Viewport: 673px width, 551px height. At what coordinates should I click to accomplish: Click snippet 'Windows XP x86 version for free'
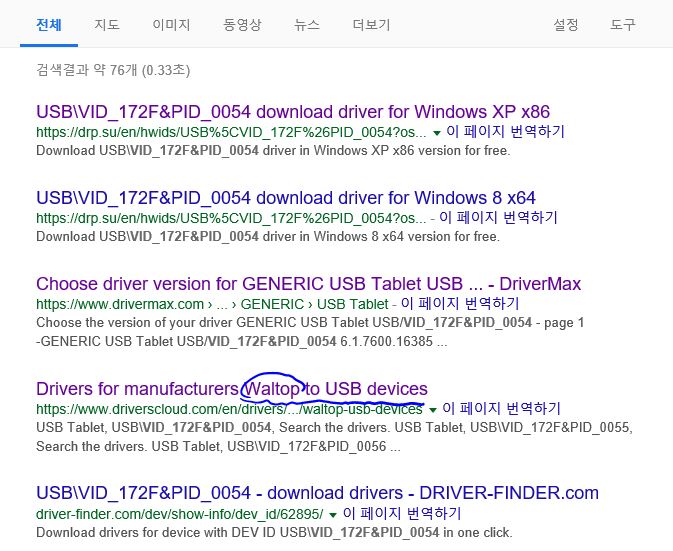point(273,151)
